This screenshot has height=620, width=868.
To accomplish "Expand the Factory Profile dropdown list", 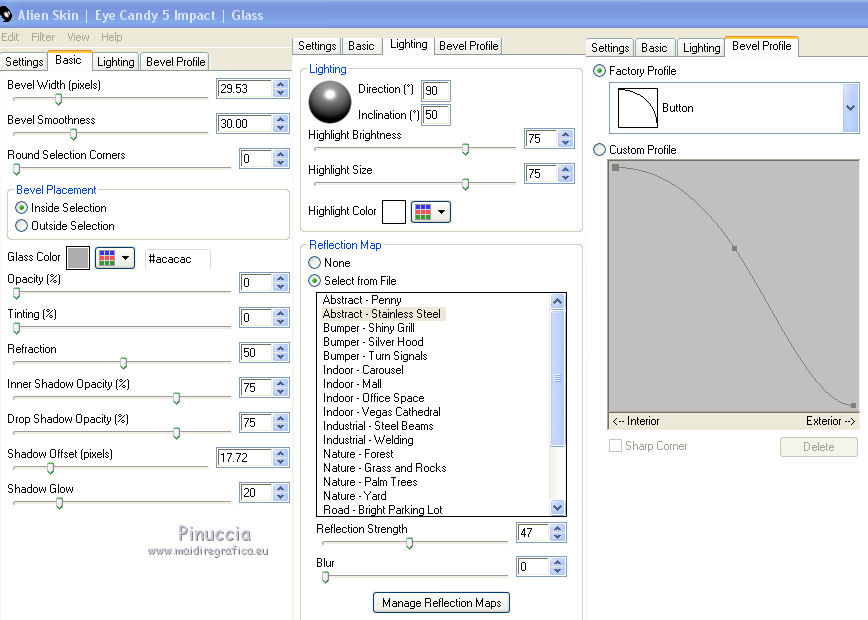I will coord(850,108).
